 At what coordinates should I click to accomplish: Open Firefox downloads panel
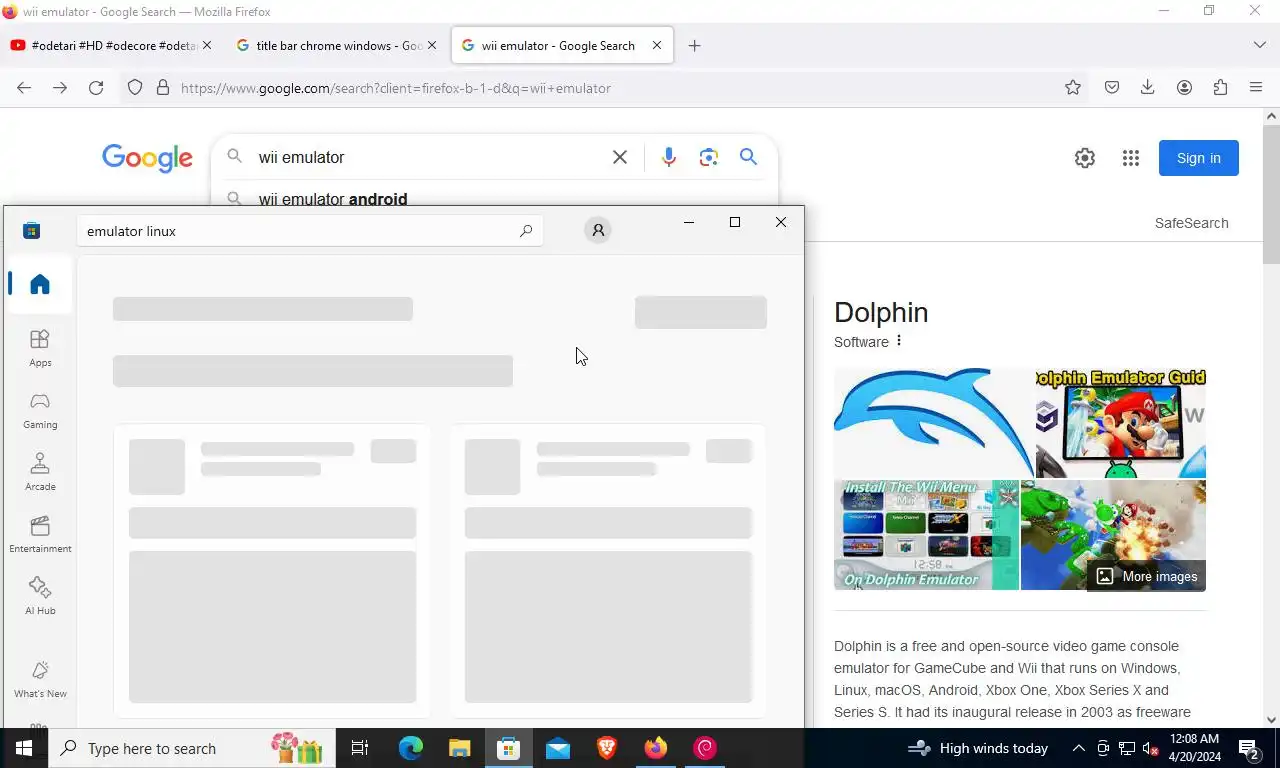[1148, 88]
